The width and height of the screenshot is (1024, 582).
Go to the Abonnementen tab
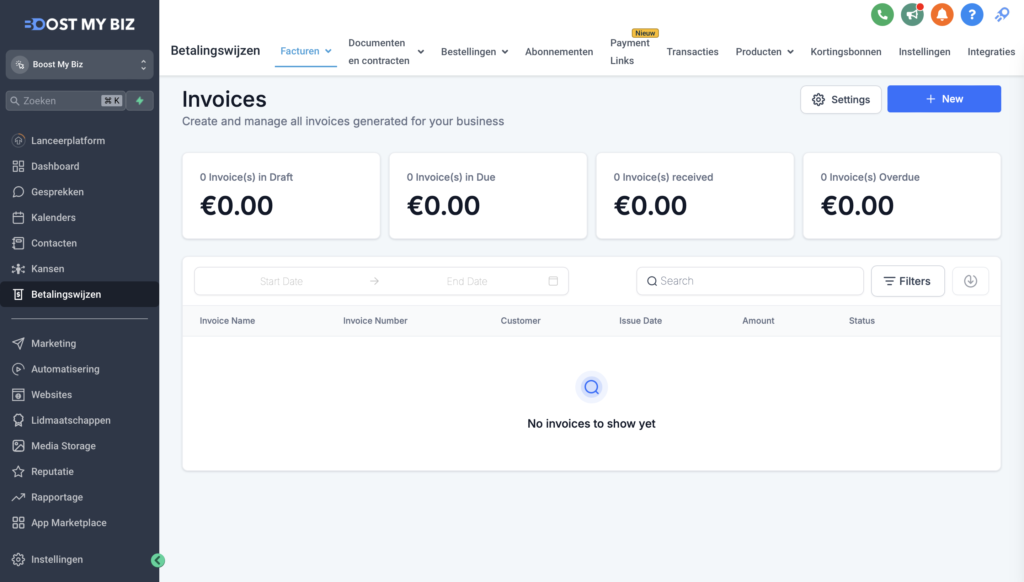click(559, 51)
